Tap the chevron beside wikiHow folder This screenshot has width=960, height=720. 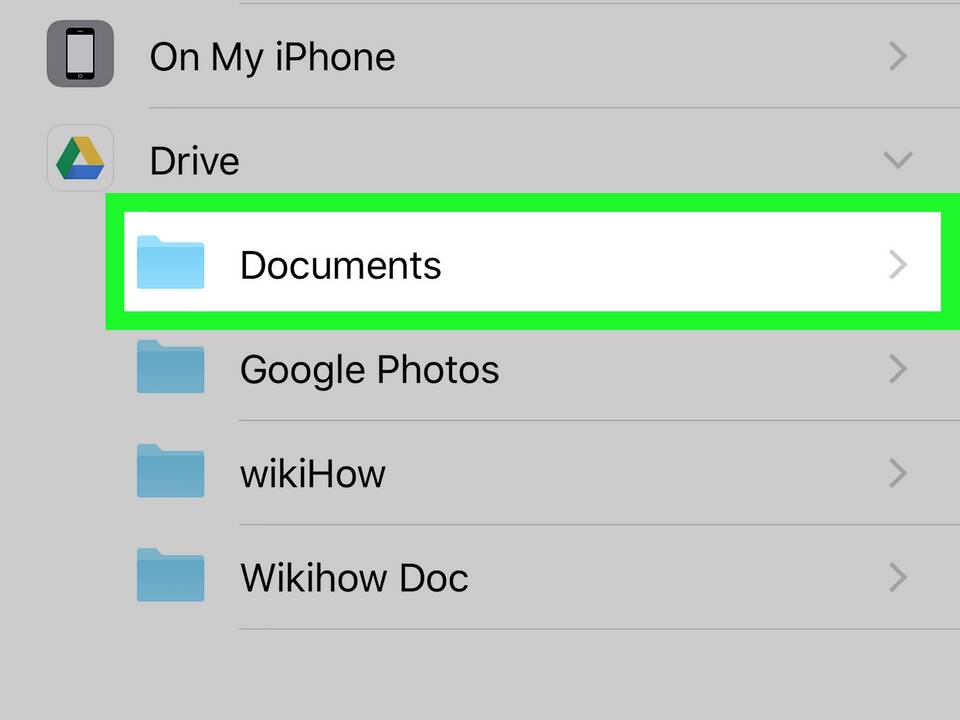pyautogui.click(x=898, y=473)
